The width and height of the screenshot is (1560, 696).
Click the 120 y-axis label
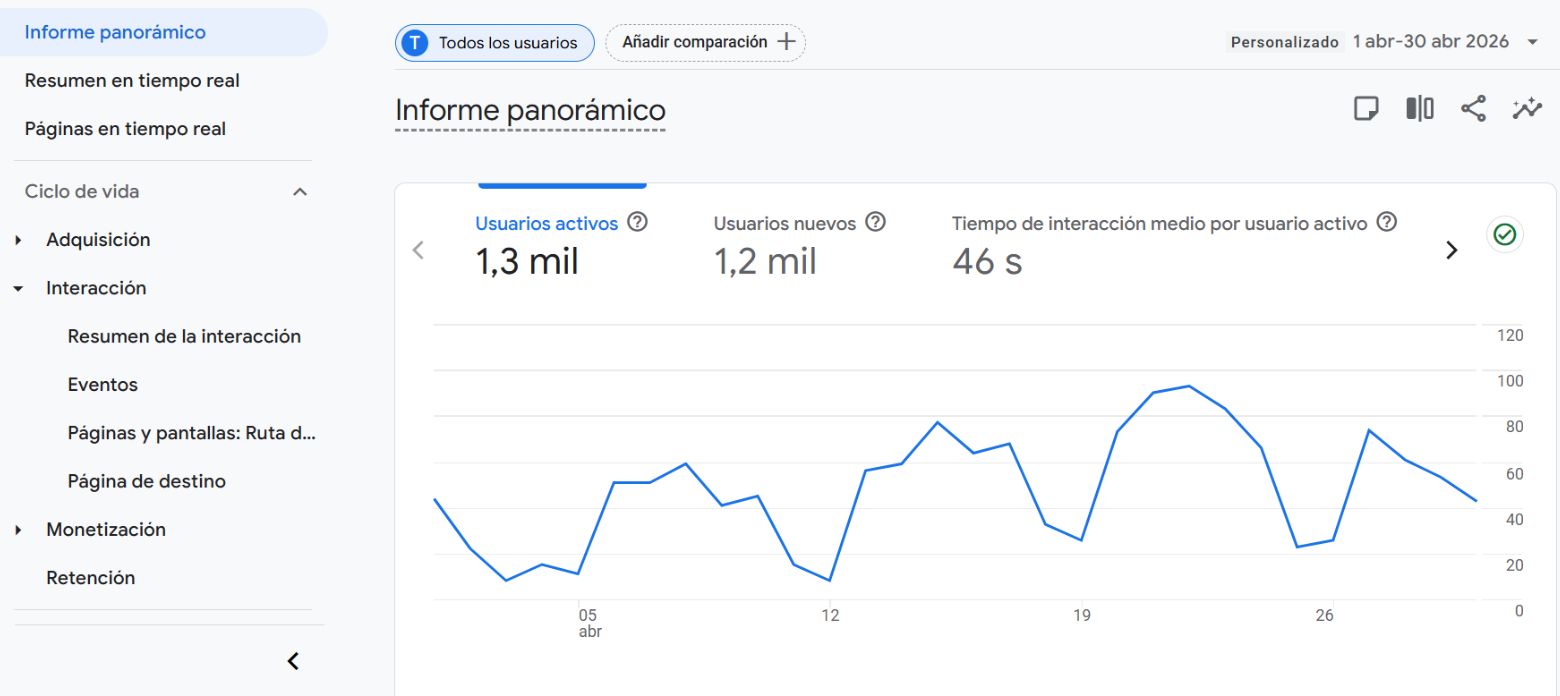pyautogui.click(x=1510, y=335)
